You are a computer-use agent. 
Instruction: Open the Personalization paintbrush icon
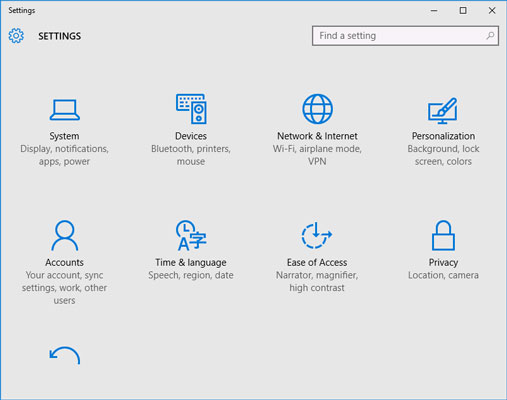pyautogui.click(x=443, y=110)
